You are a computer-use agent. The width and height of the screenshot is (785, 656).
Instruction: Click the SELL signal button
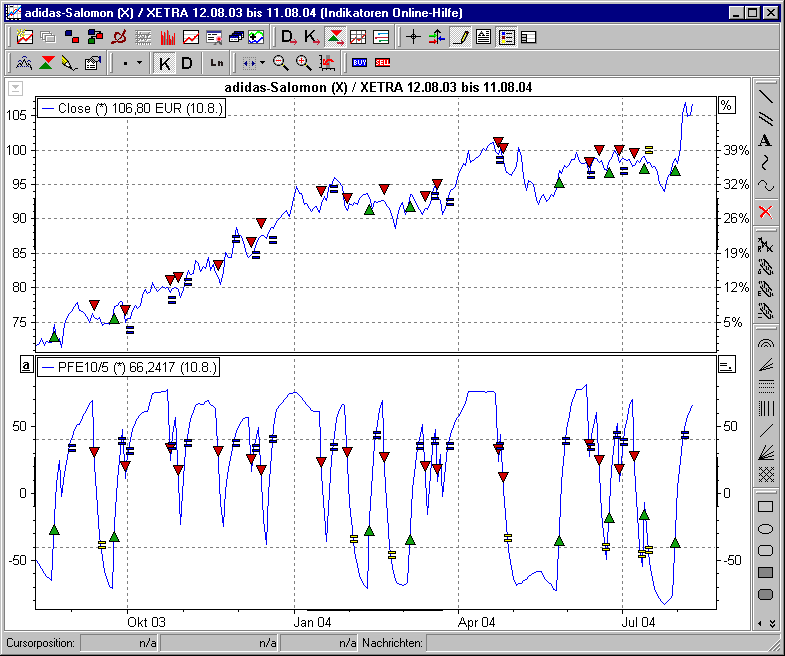(382, 63)
